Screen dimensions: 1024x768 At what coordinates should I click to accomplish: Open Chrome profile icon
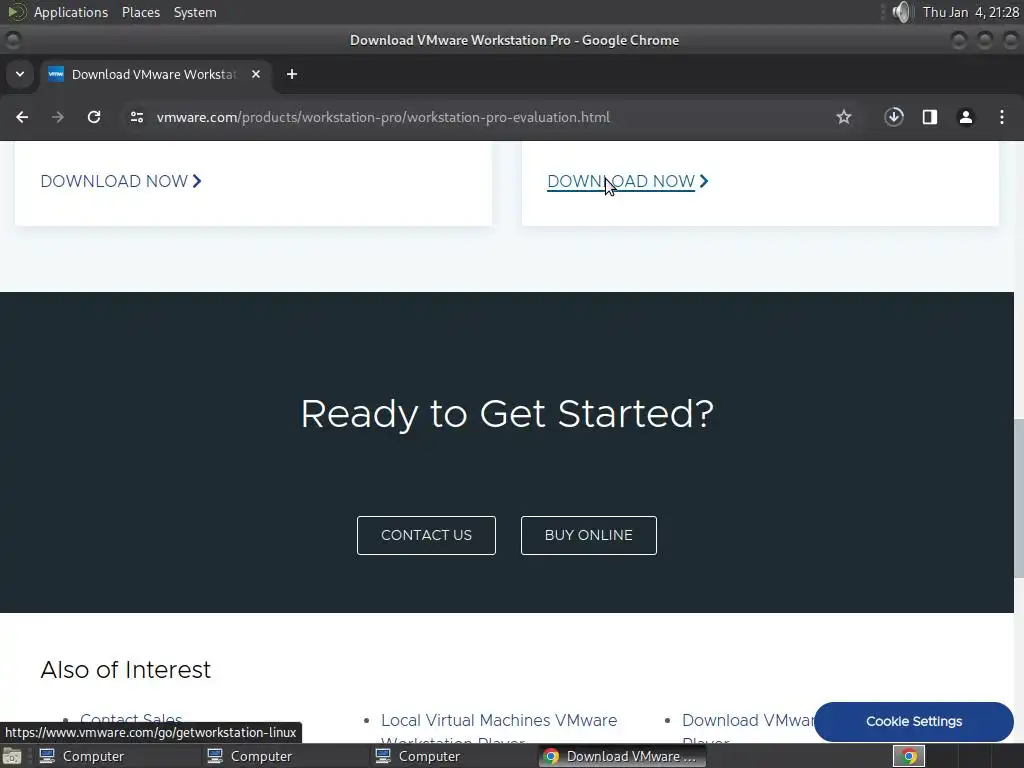[x=966, y=117]
